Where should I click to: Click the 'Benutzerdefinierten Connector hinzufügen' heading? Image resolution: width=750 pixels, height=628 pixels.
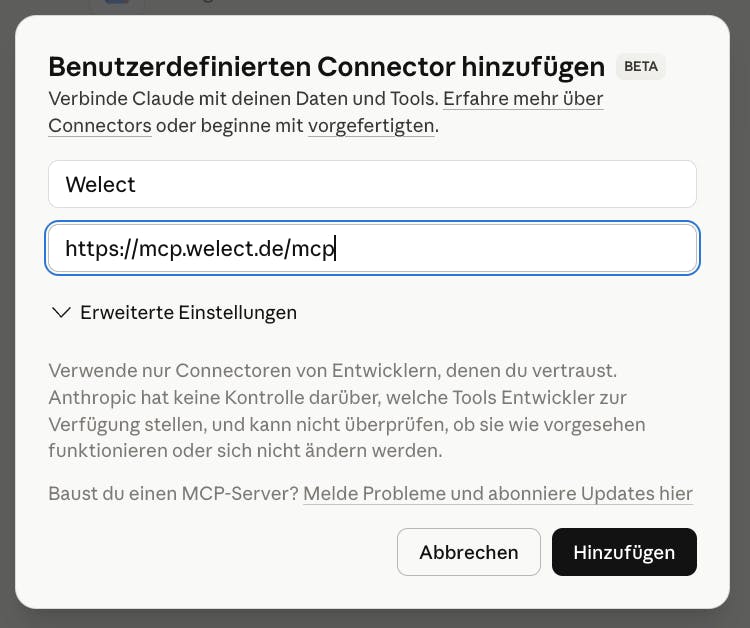[326, 67]
